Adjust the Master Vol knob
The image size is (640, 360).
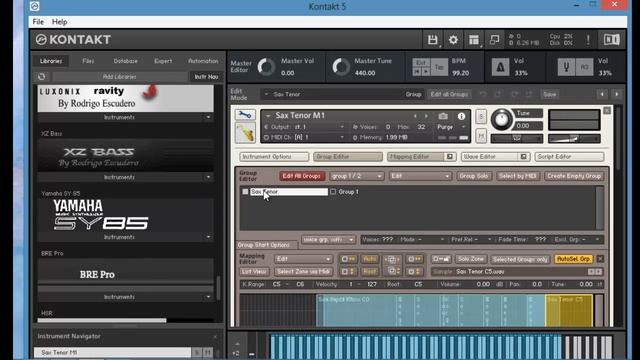(267, 67)
